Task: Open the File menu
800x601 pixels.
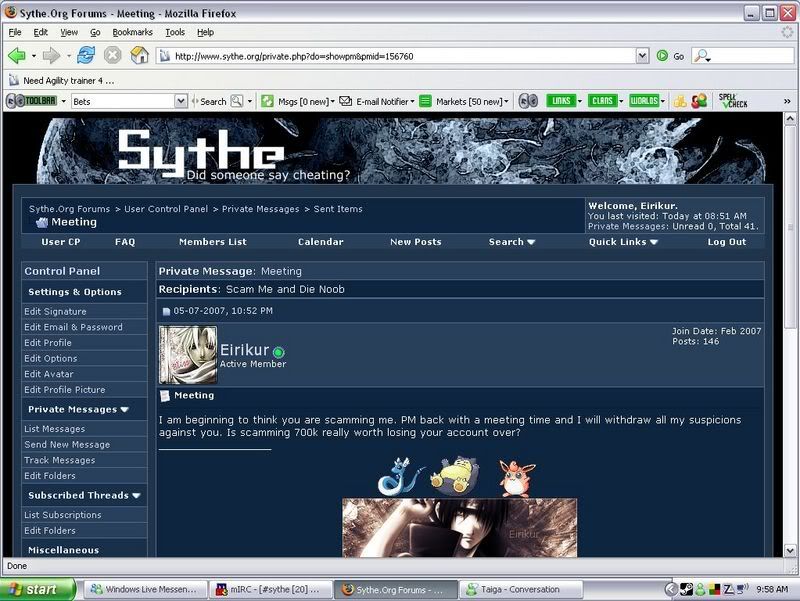Action: [x=15, y=32]
